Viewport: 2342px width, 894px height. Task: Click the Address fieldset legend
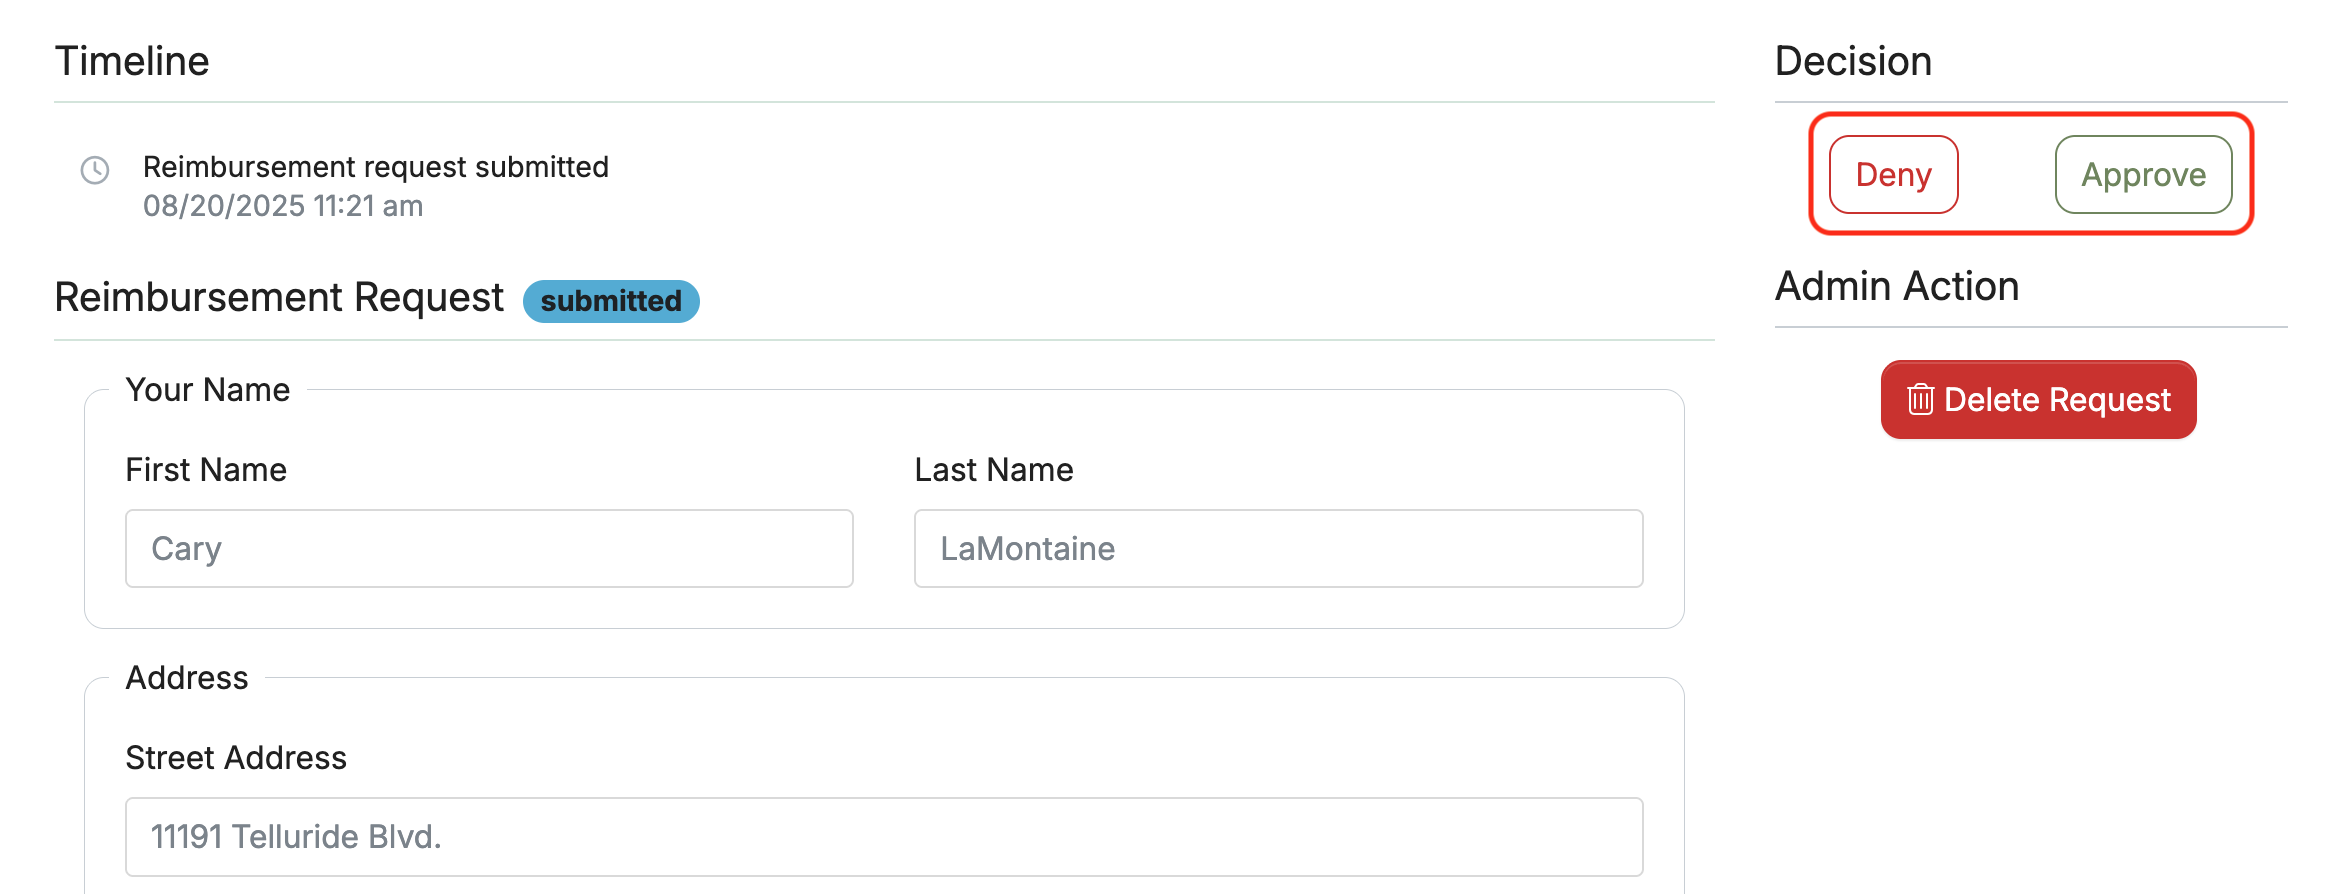click(x=187, y=678)
